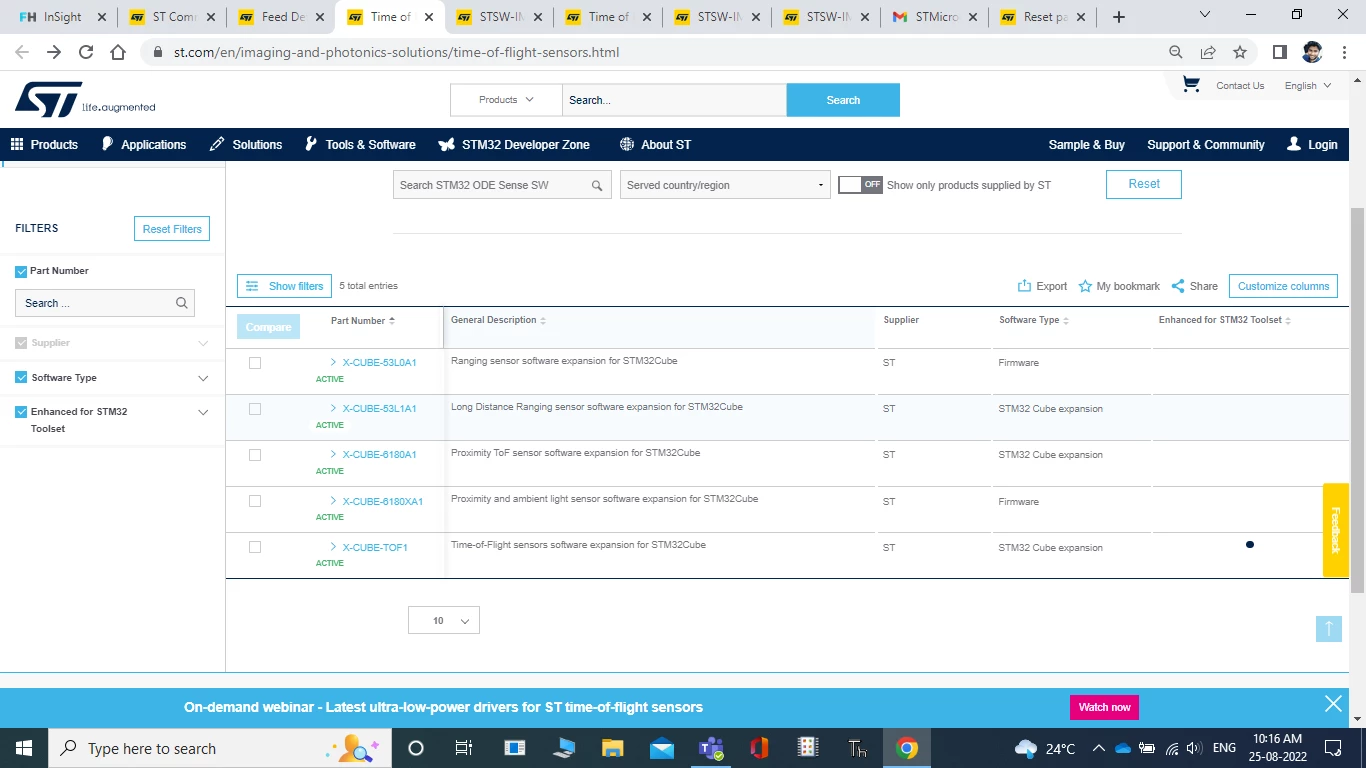Screen dimensions: 1366x768
Task: Click the ST site Search text field
Action: coord(674,100)
